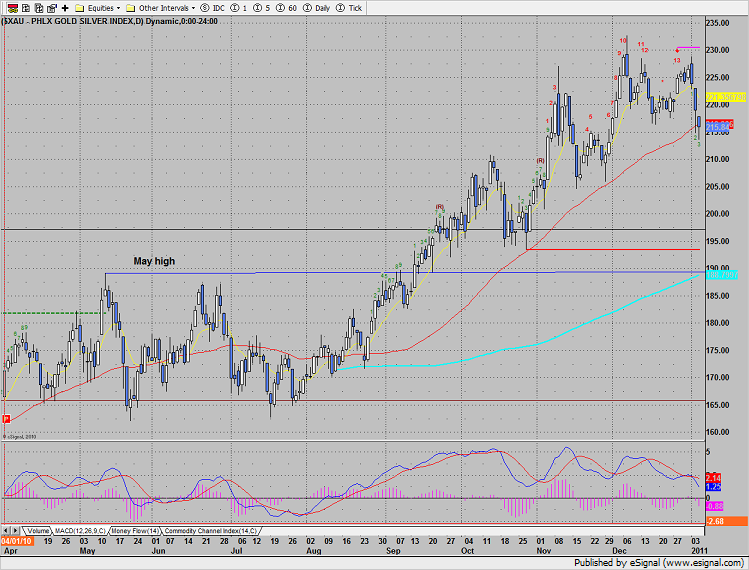
Task: Expand the Other Intervals dropdown
Action: (x=158, y=7)
